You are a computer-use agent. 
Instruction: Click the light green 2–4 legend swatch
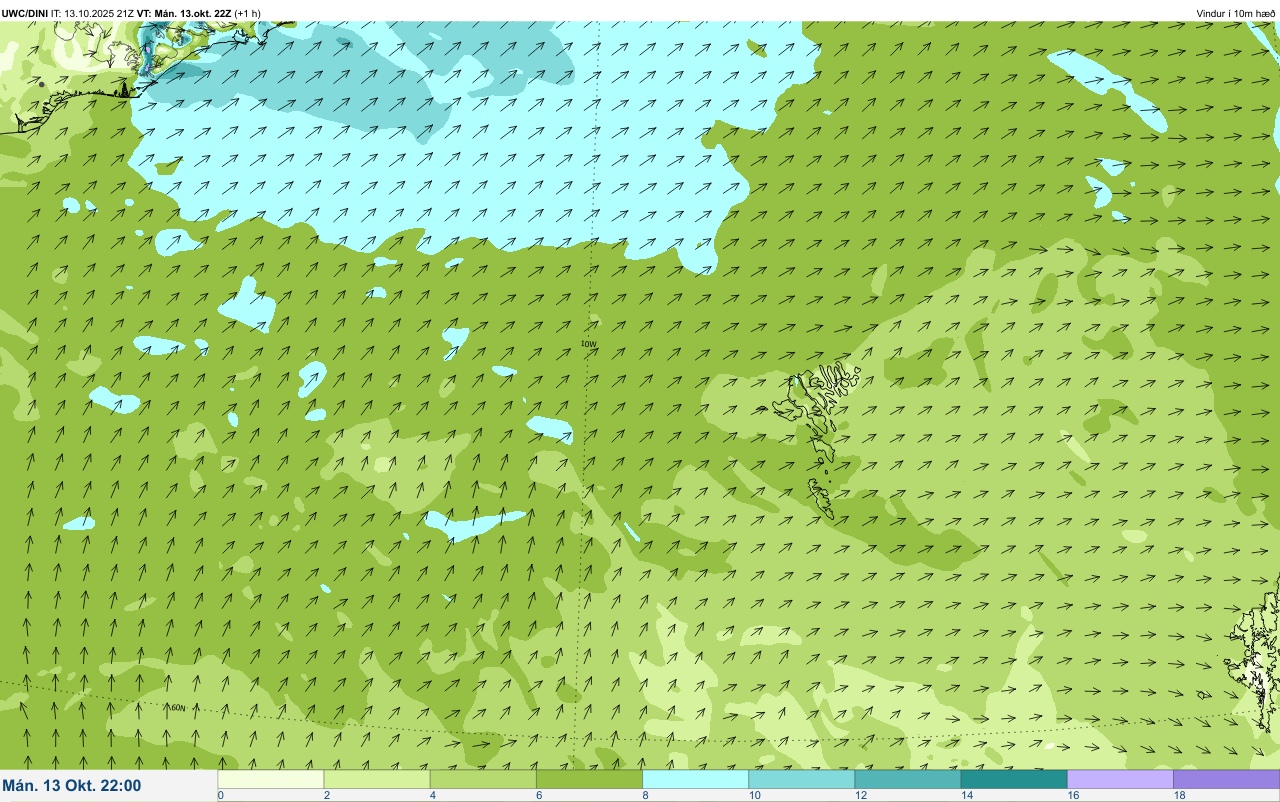pos(377,779)
